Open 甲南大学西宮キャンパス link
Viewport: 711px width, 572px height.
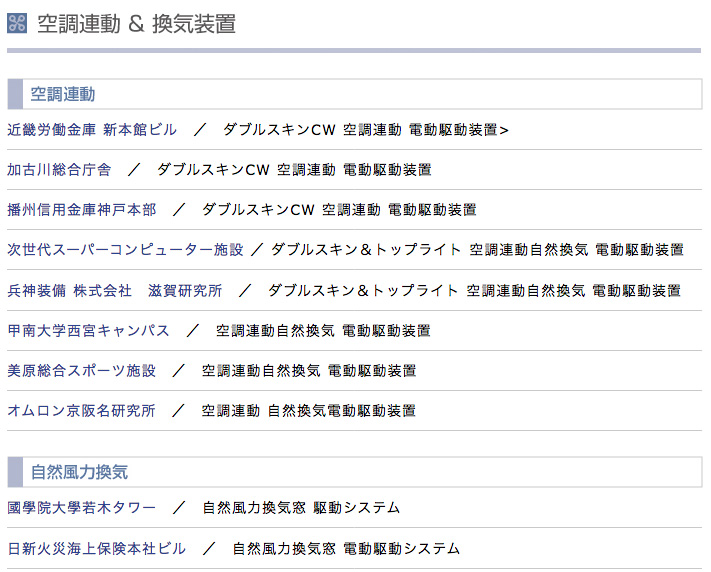tap(88, 331)
